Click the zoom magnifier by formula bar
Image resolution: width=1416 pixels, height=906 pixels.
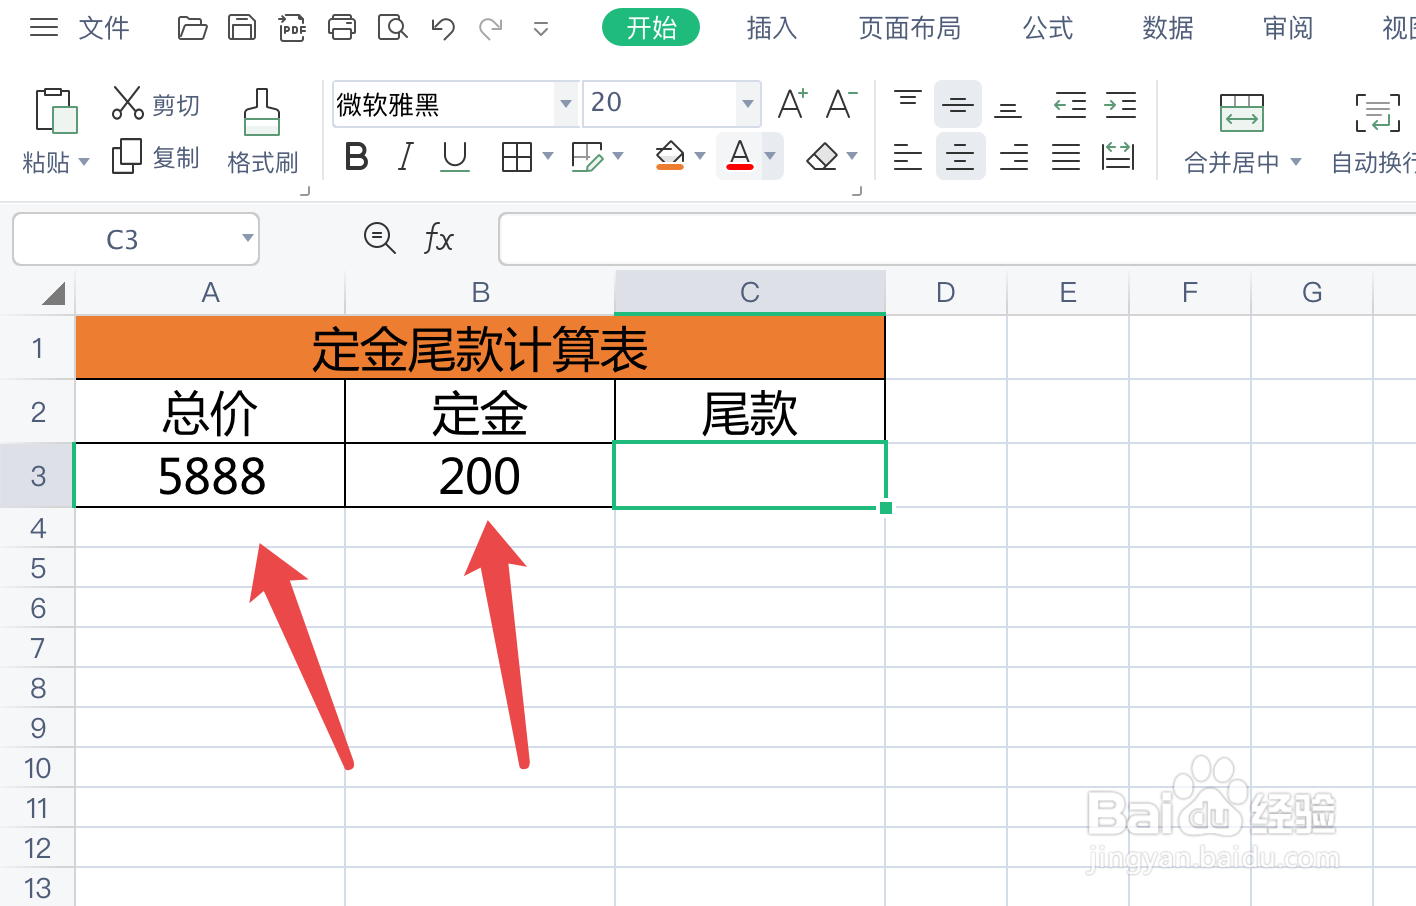point(380,238)
